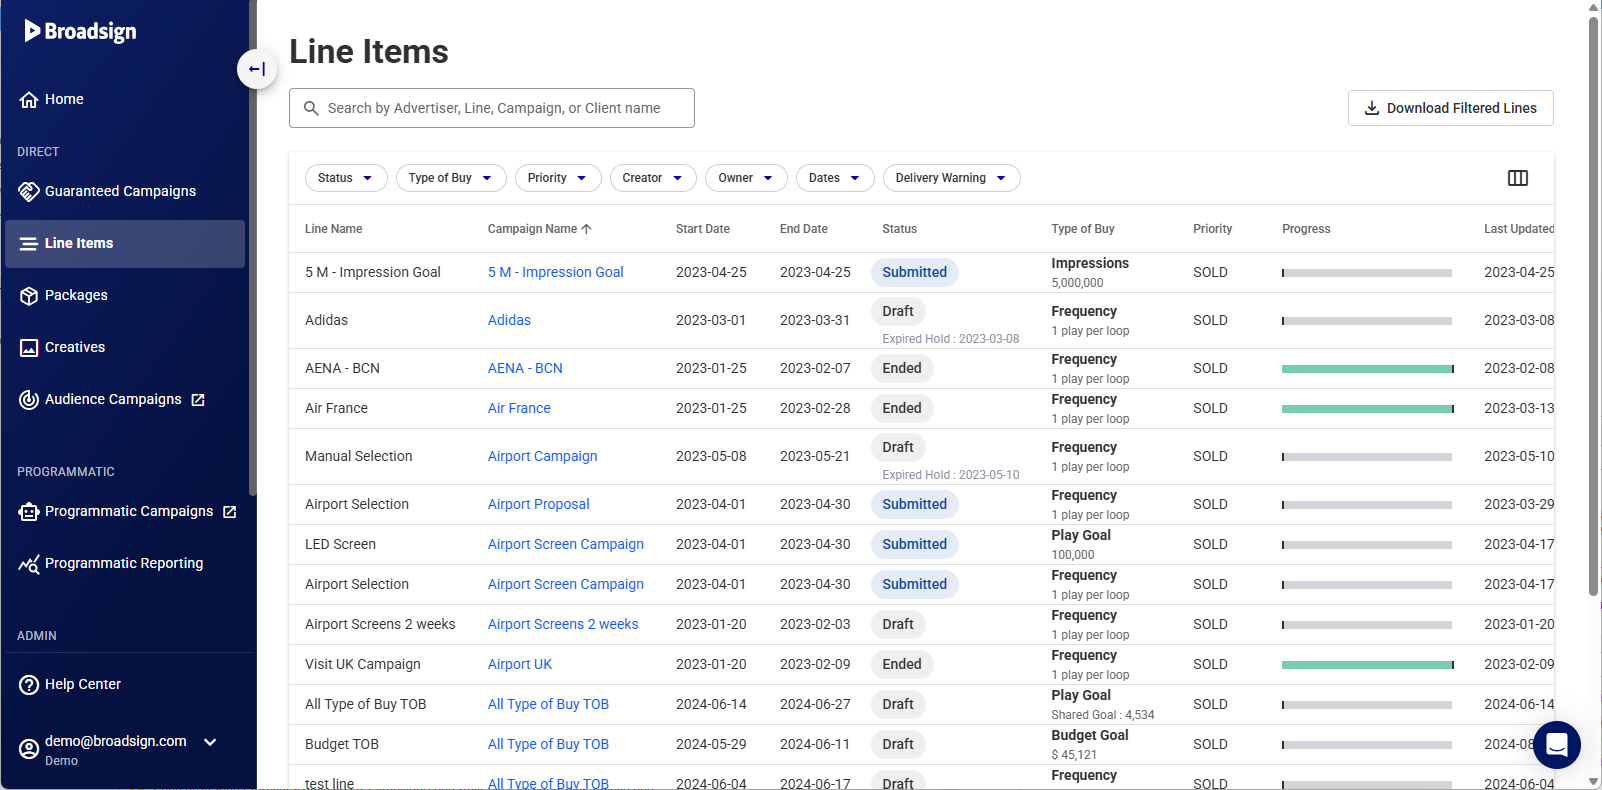Image resolution: width=1602 pixels, height=790 pixels.
Task: Open the Type of Buy filter
Action: (x=450, y=178)
